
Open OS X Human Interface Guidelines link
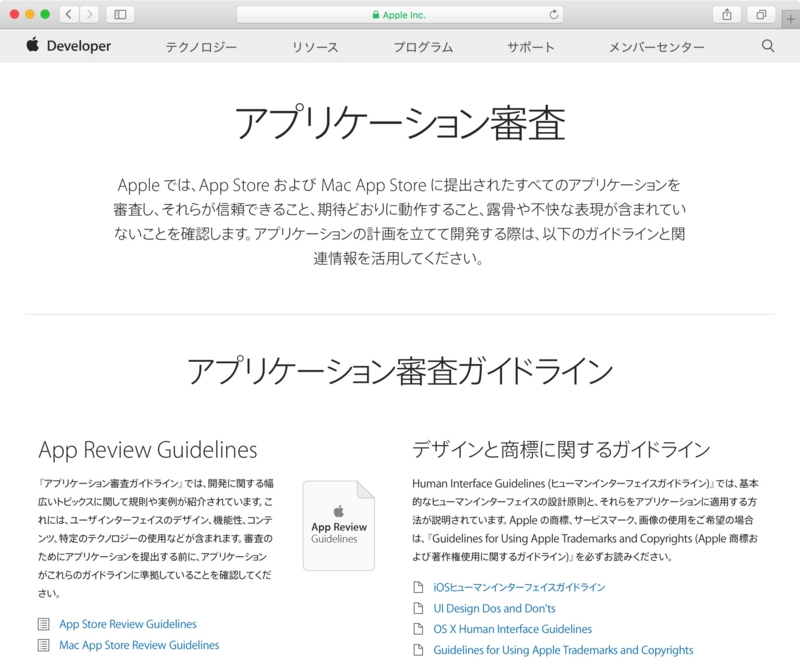(x=513, y=629)
